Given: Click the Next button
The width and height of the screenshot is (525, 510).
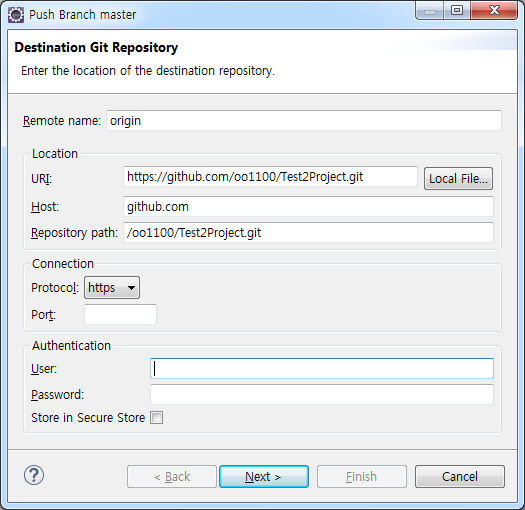Looking at the screenshot, I should [264, 477].
